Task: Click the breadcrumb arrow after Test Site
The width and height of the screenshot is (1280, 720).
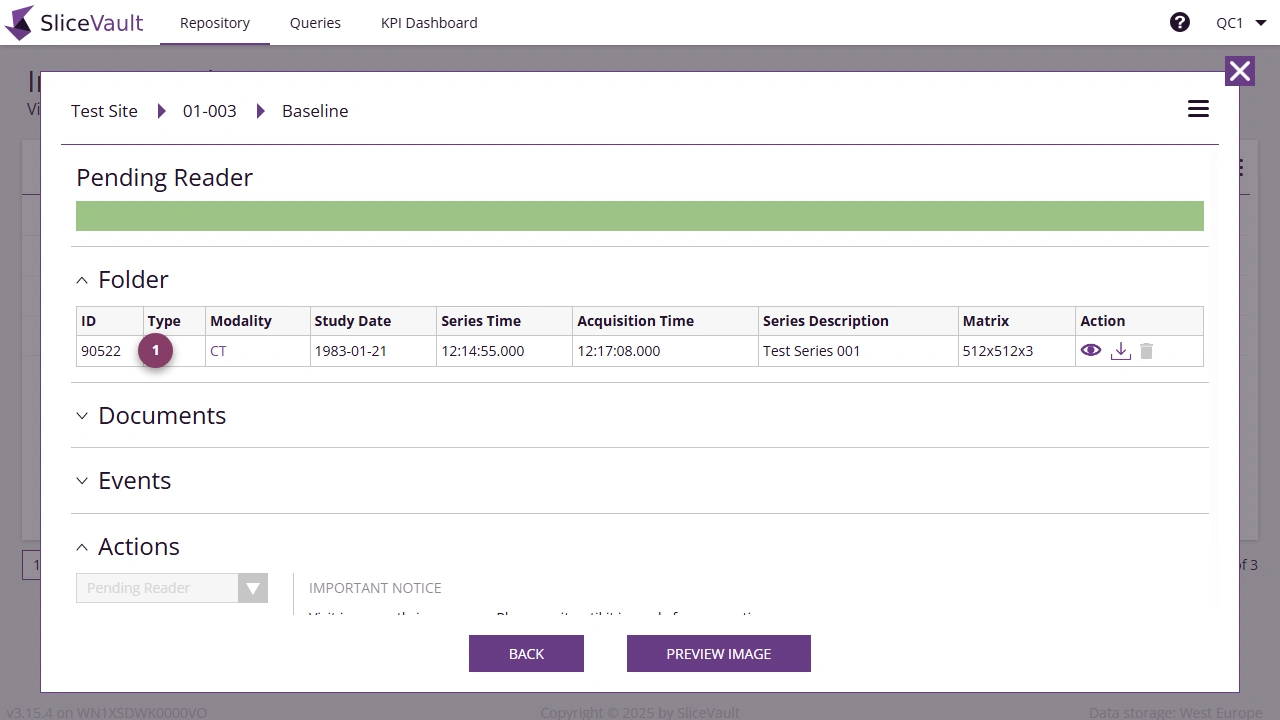Action: point(162,111)
